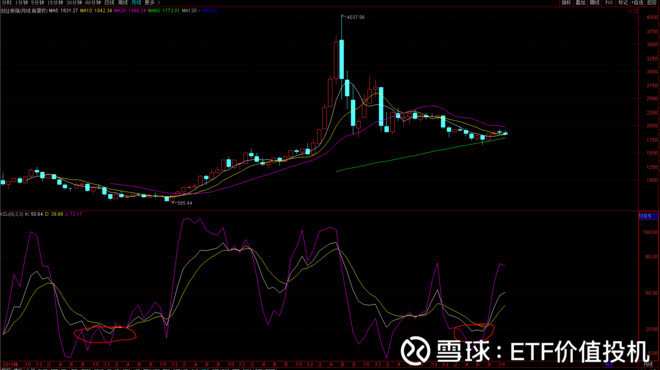This screenshot has width=660, height=370.
Task: Select the 日线 daily chart tab
Action: tap(109, 3)
